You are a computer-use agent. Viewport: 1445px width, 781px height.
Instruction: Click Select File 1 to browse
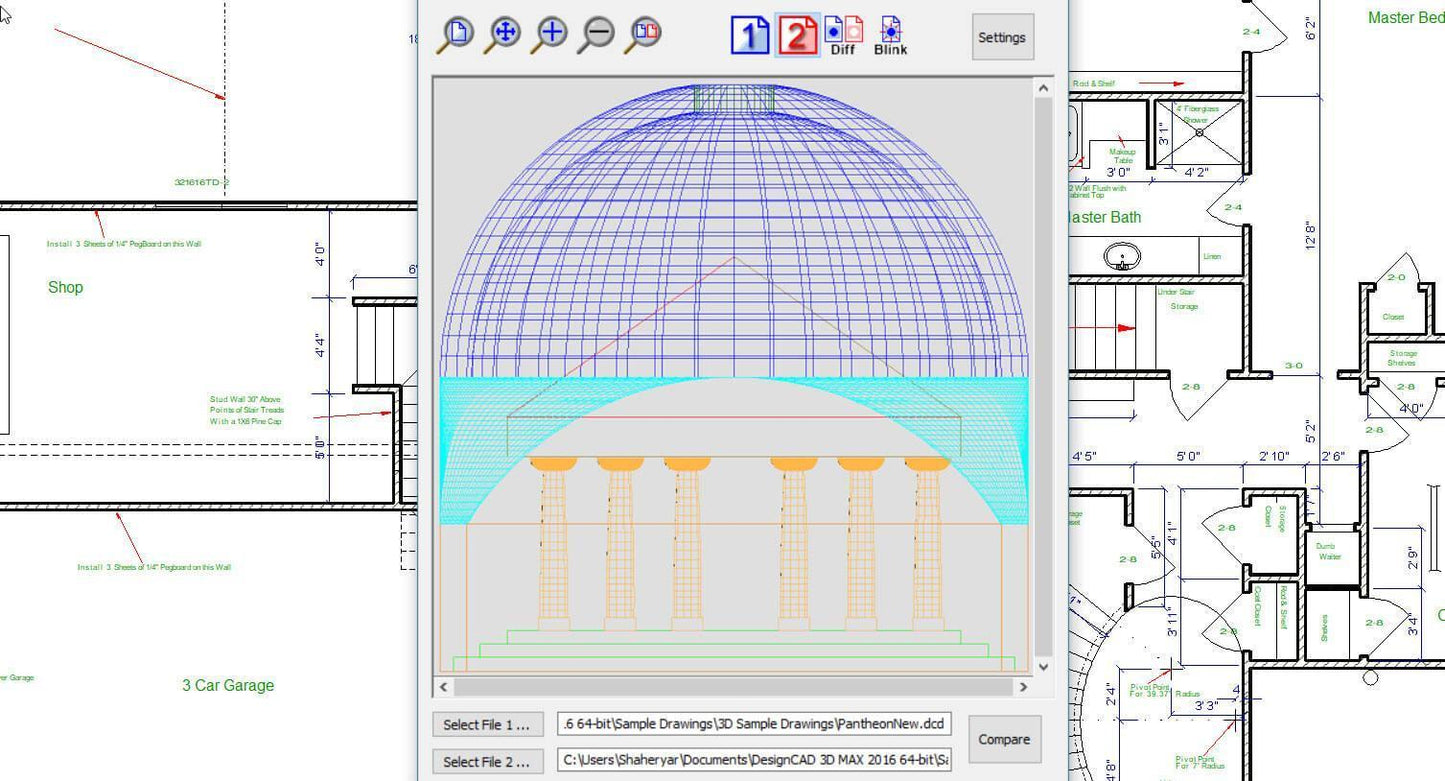pos(487,723)
